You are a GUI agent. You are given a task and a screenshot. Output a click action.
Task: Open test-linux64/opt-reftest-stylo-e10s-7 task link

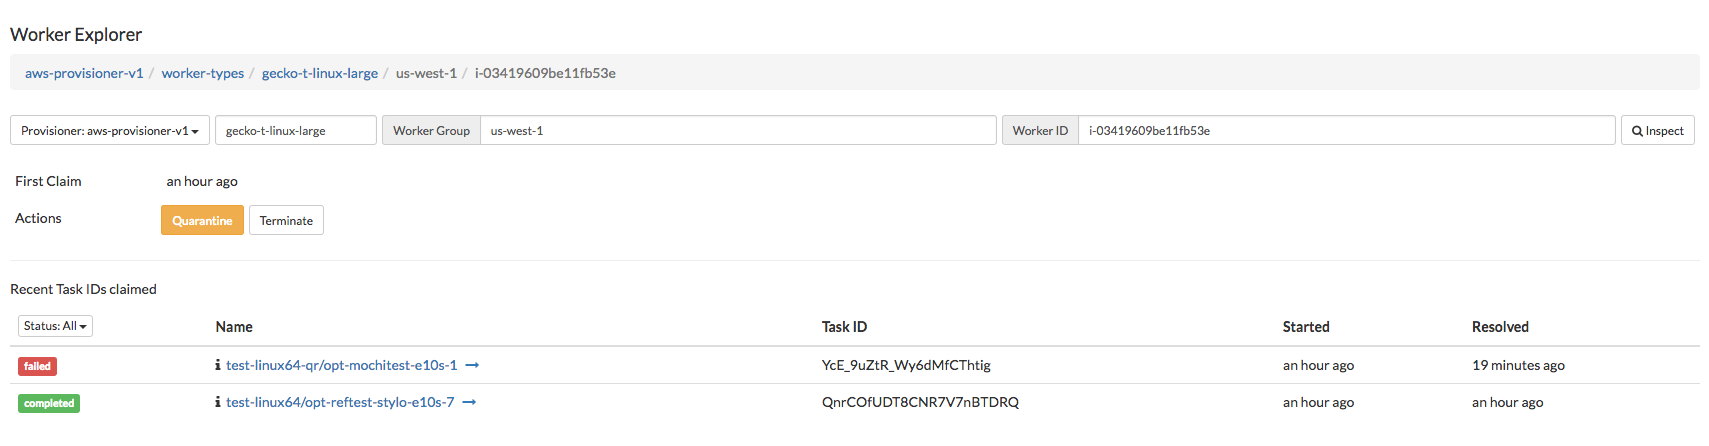coord(340,402)
